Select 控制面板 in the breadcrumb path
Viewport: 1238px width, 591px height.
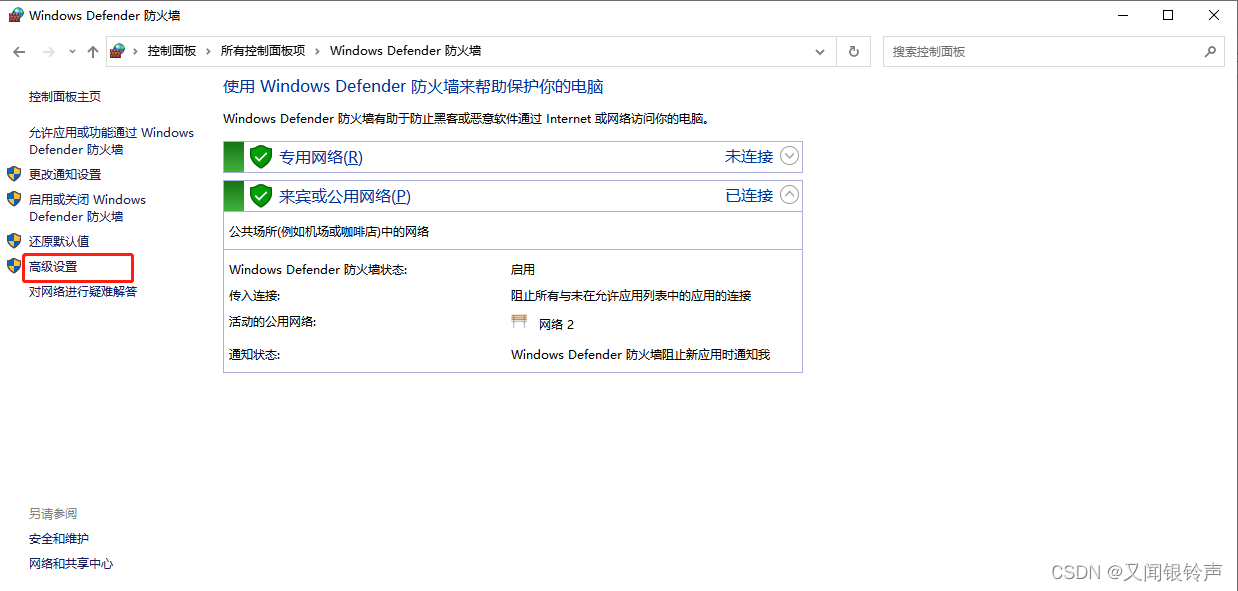(x=172, y=51)
